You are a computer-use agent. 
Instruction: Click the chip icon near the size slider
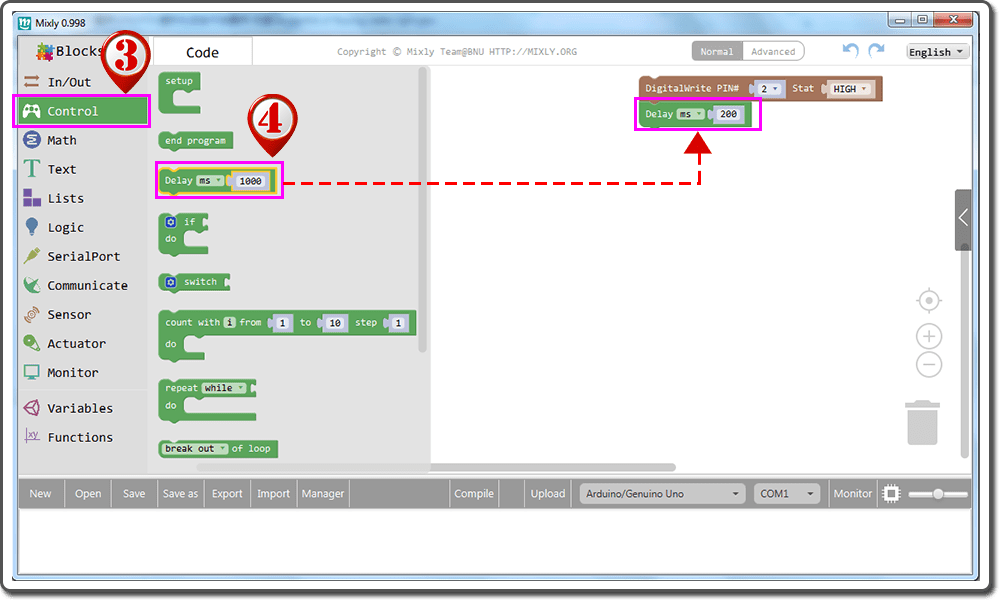point(891,494)
